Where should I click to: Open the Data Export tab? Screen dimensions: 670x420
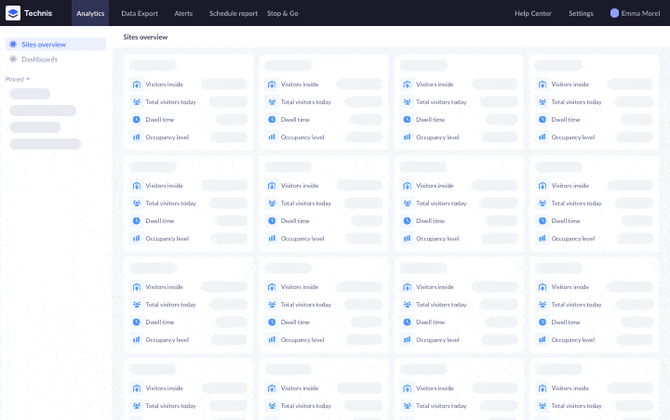tap(140, 13)
